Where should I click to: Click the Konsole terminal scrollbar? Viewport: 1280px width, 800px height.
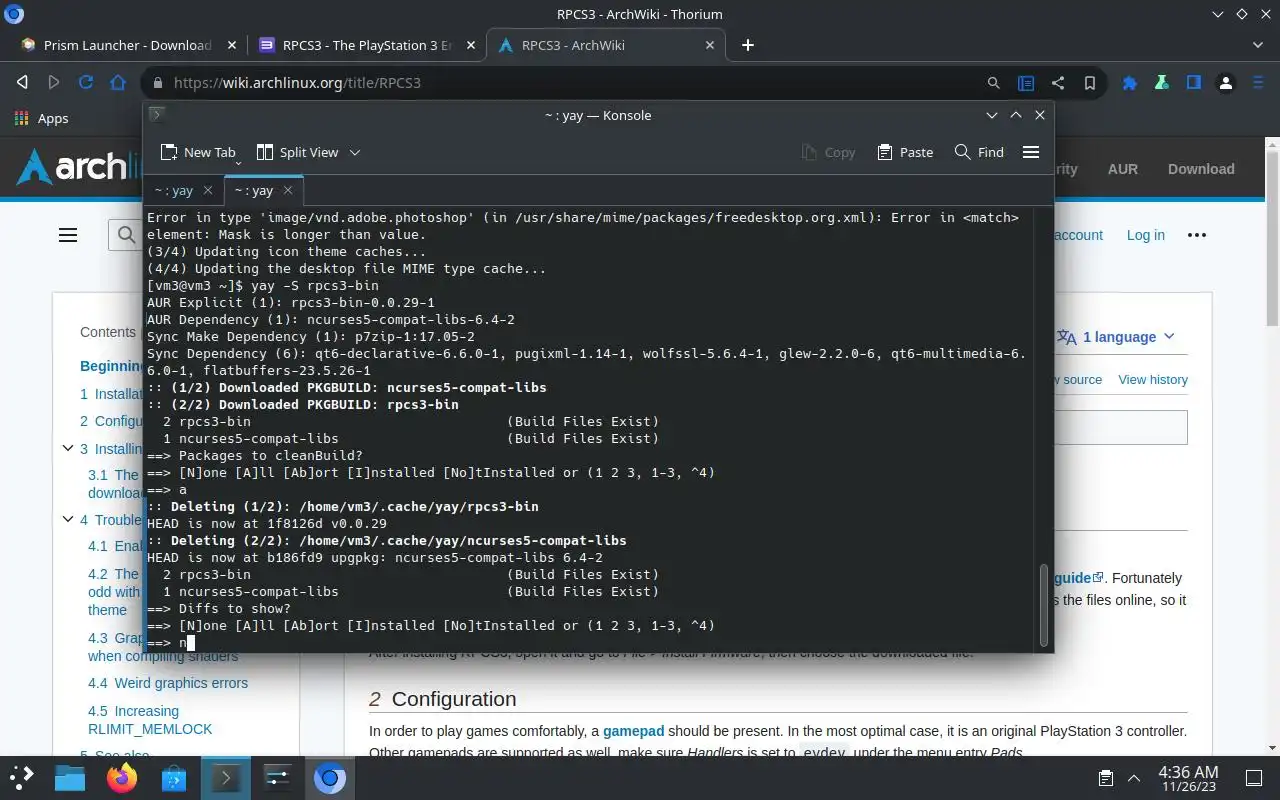[x=1045, y=605]
